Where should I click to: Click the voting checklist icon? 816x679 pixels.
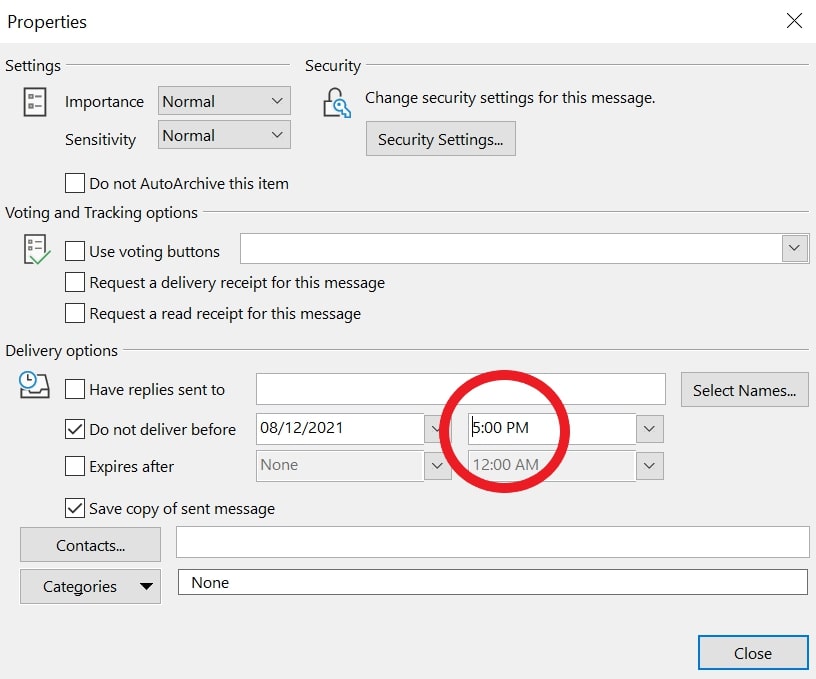(36, 249)
